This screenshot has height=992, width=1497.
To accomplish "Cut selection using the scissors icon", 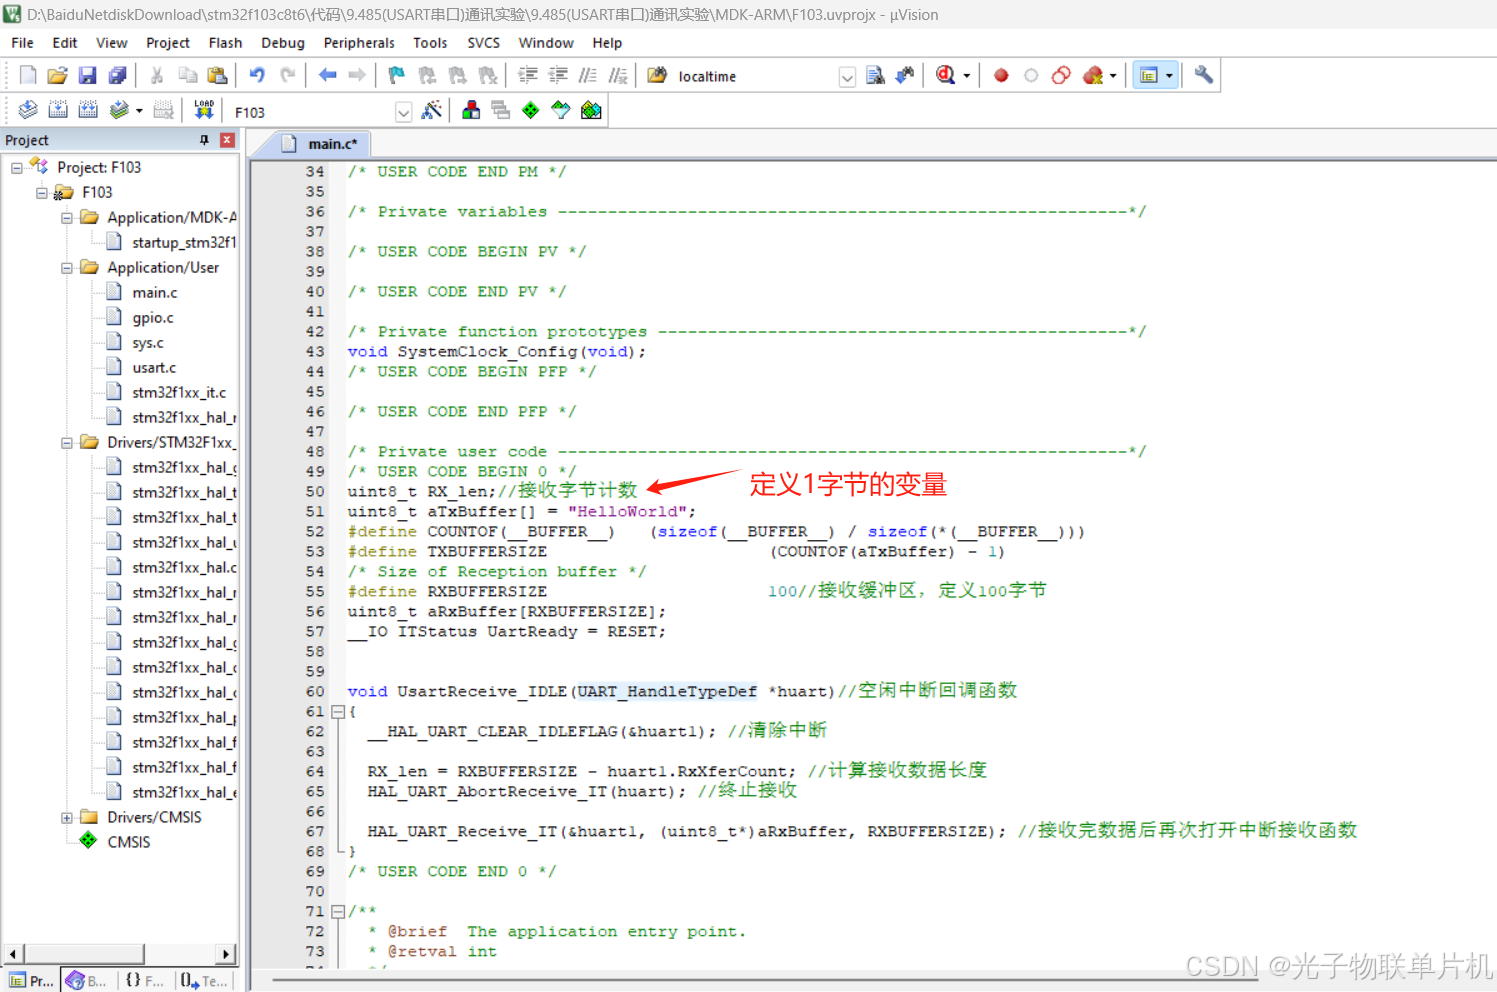I will pos(157,76).
